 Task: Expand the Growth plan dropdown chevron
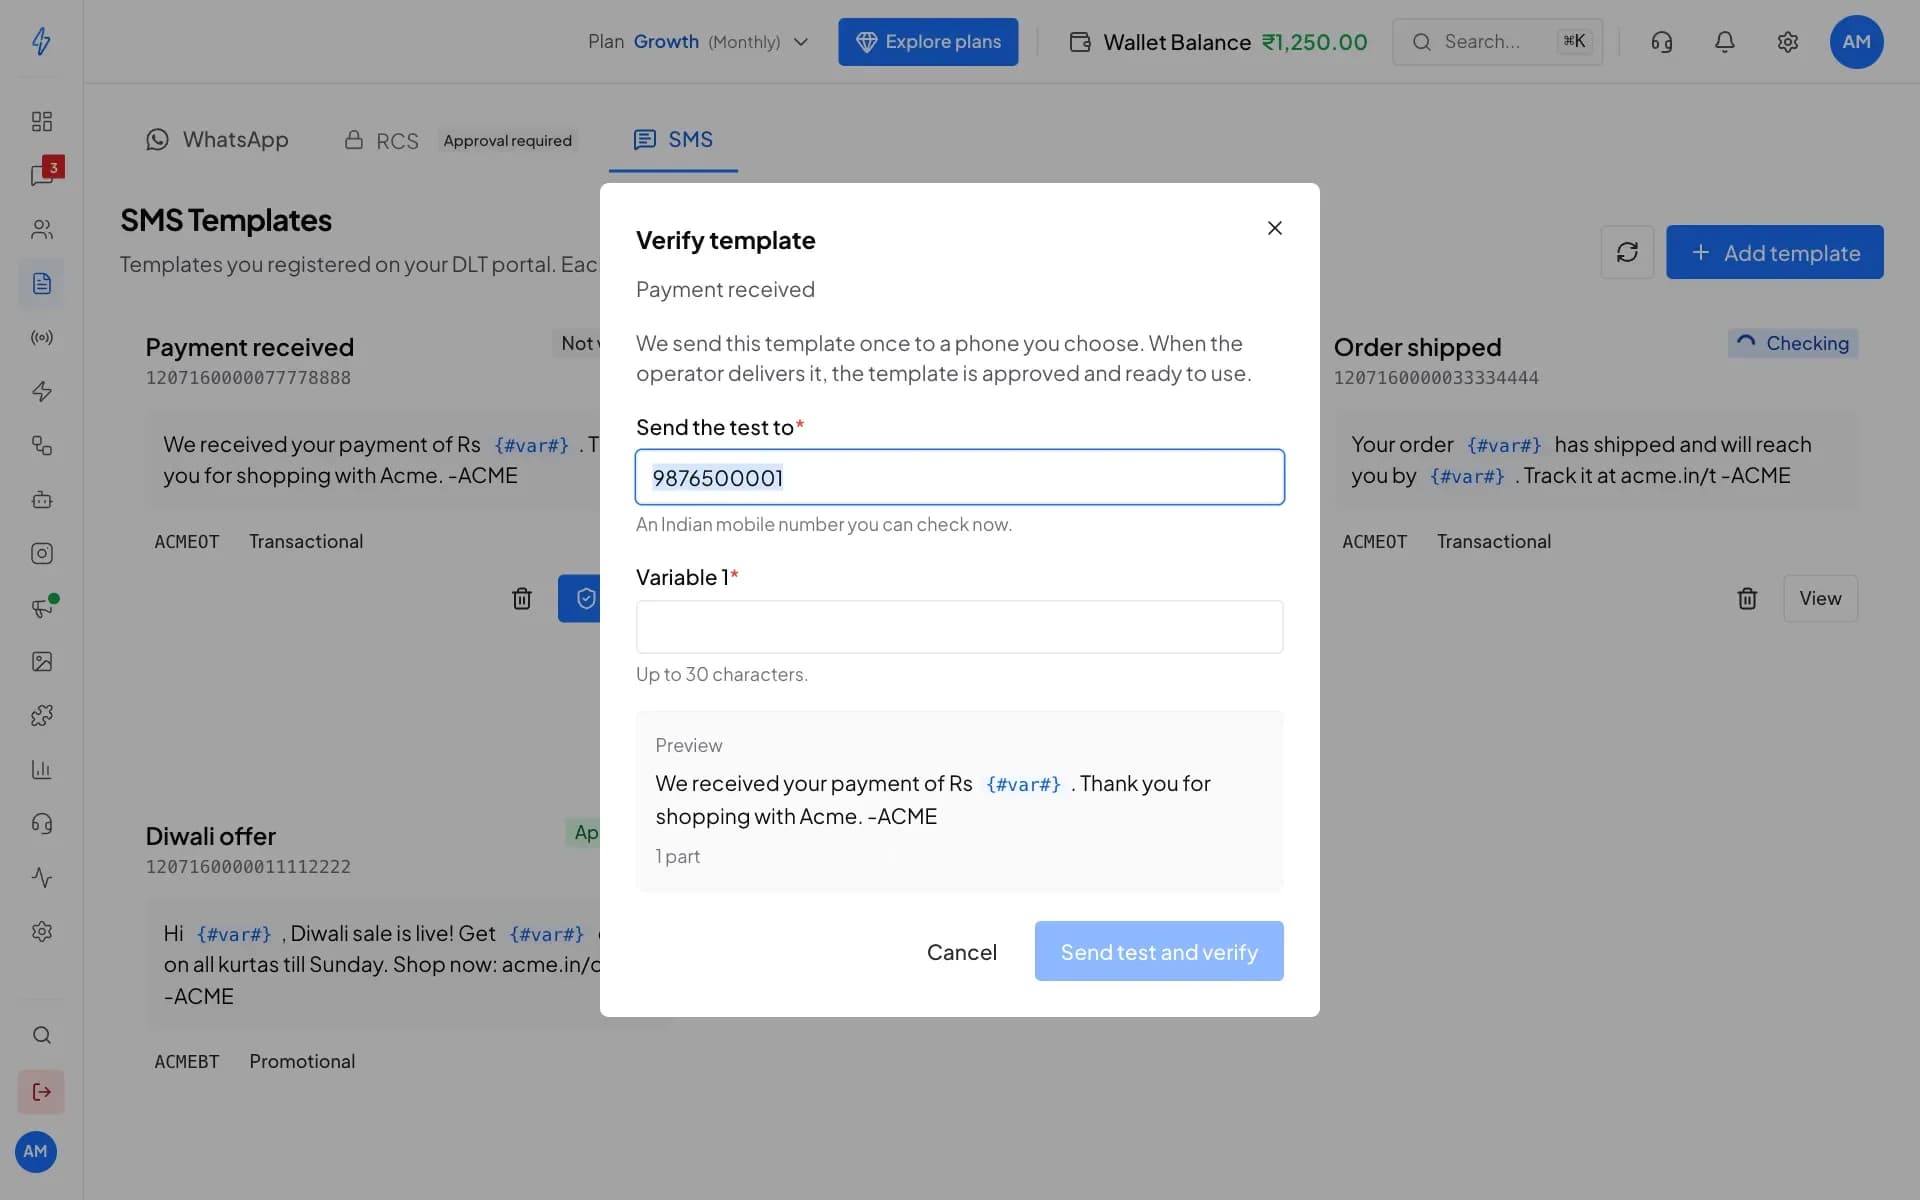(800, 42)
